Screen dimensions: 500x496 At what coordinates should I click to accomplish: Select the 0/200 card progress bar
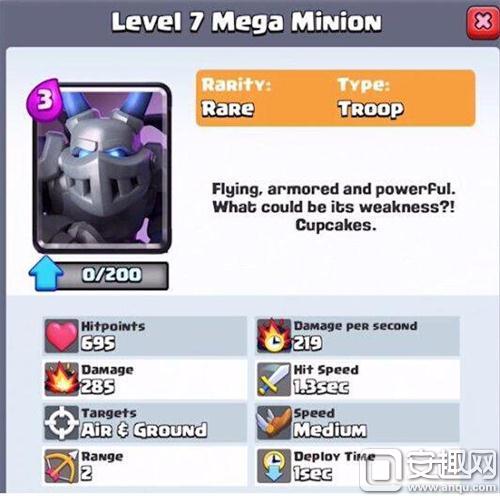pyautogui.click(x=112, y=275)
